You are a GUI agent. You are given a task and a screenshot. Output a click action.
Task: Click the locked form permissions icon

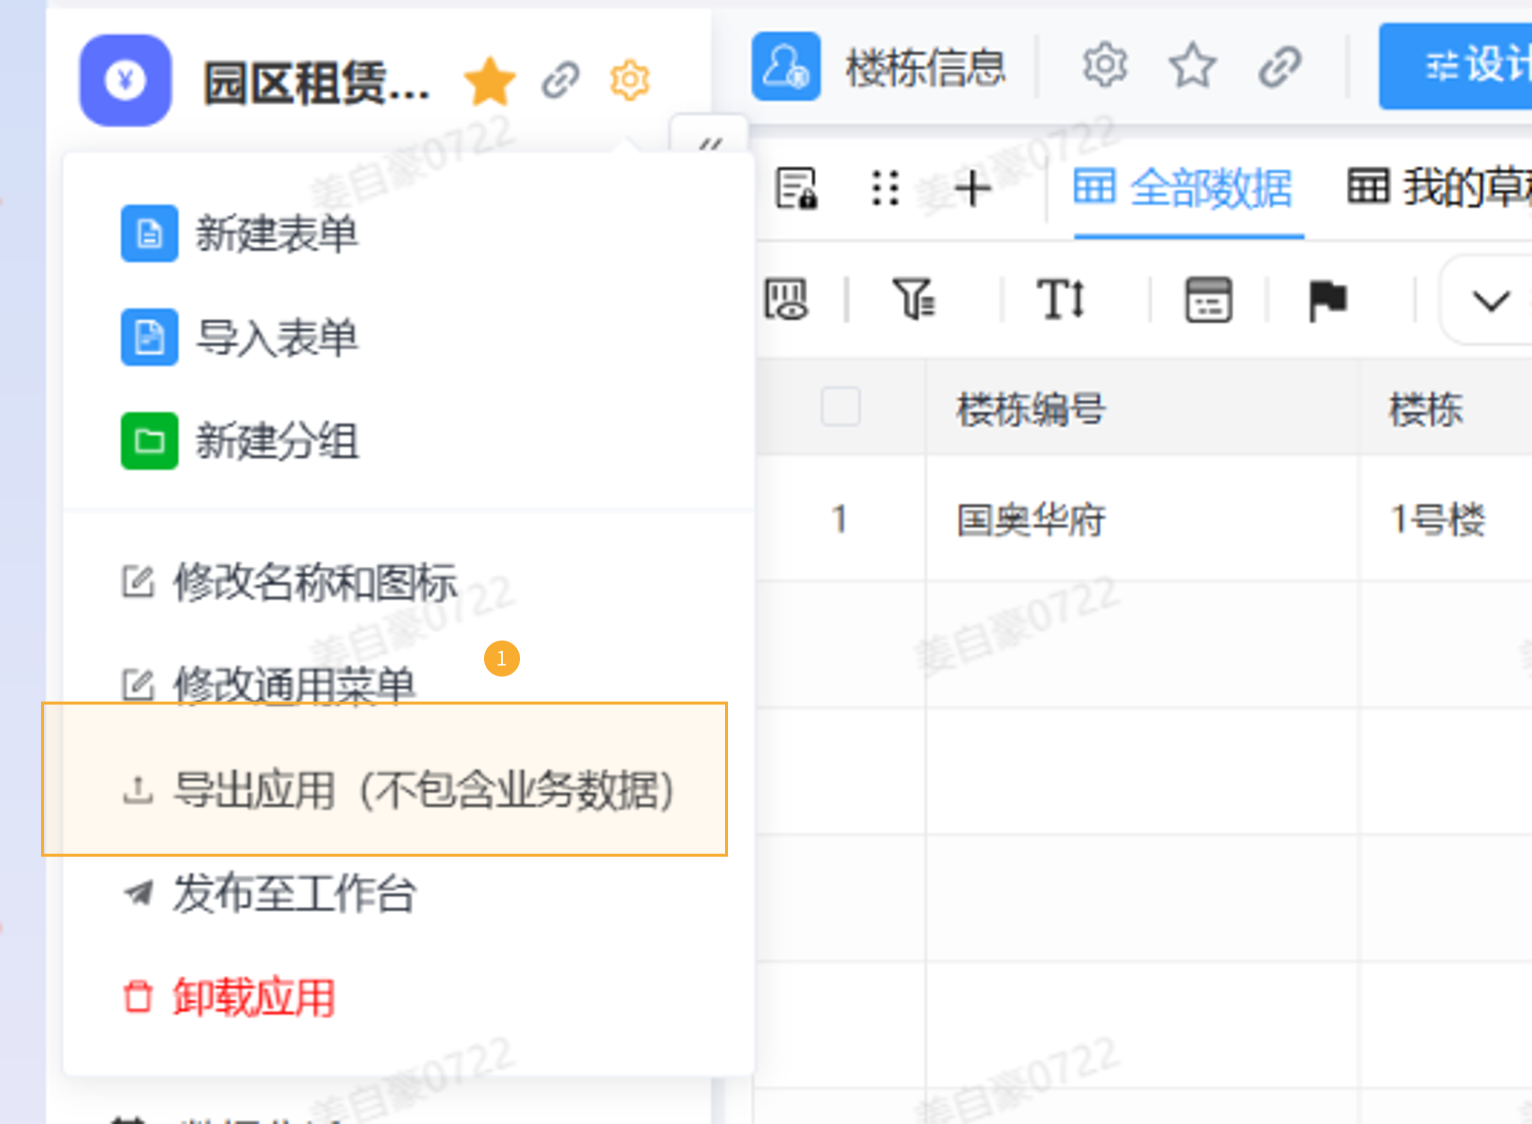click(797, 187)
